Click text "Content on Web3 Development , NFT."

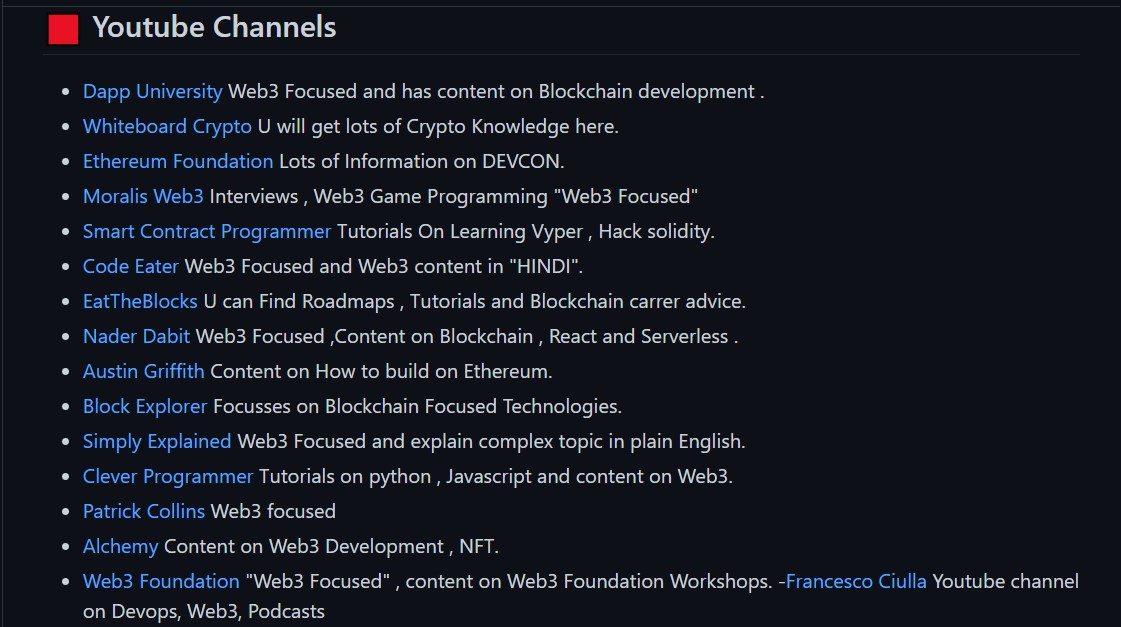point(331,547)
